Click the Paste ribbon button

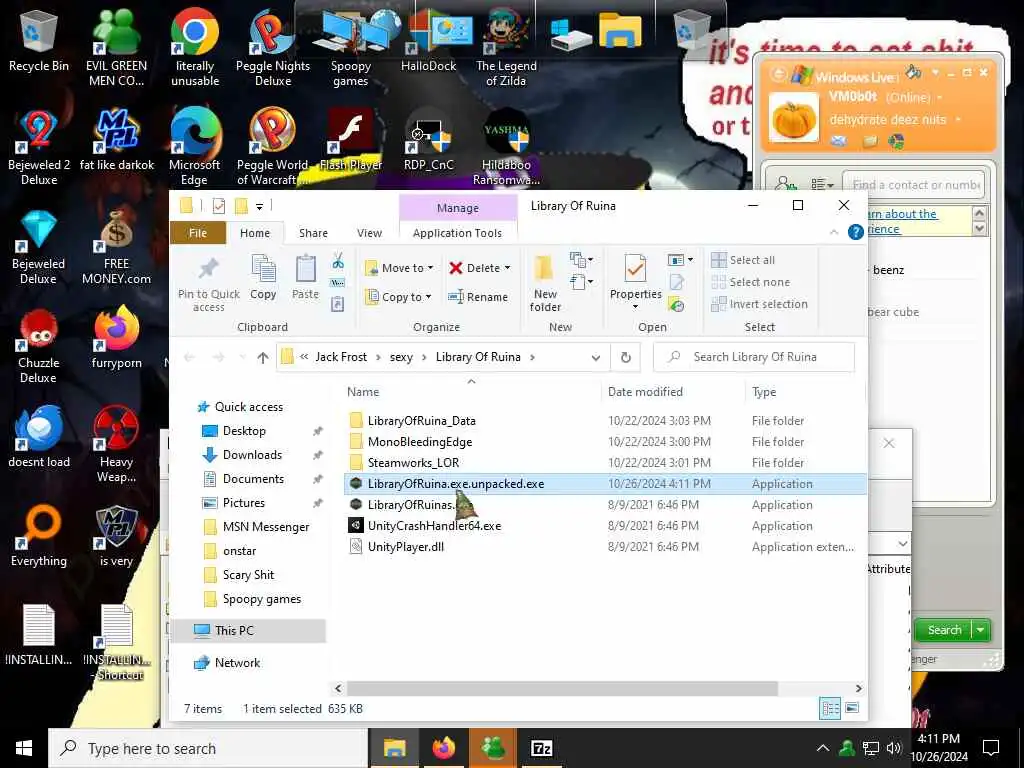point(305,278)
